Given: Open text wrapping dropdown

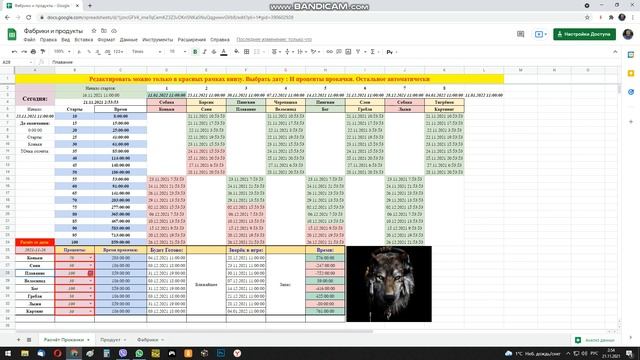Looking at the screenshot, I should click(x=302, y=52).
